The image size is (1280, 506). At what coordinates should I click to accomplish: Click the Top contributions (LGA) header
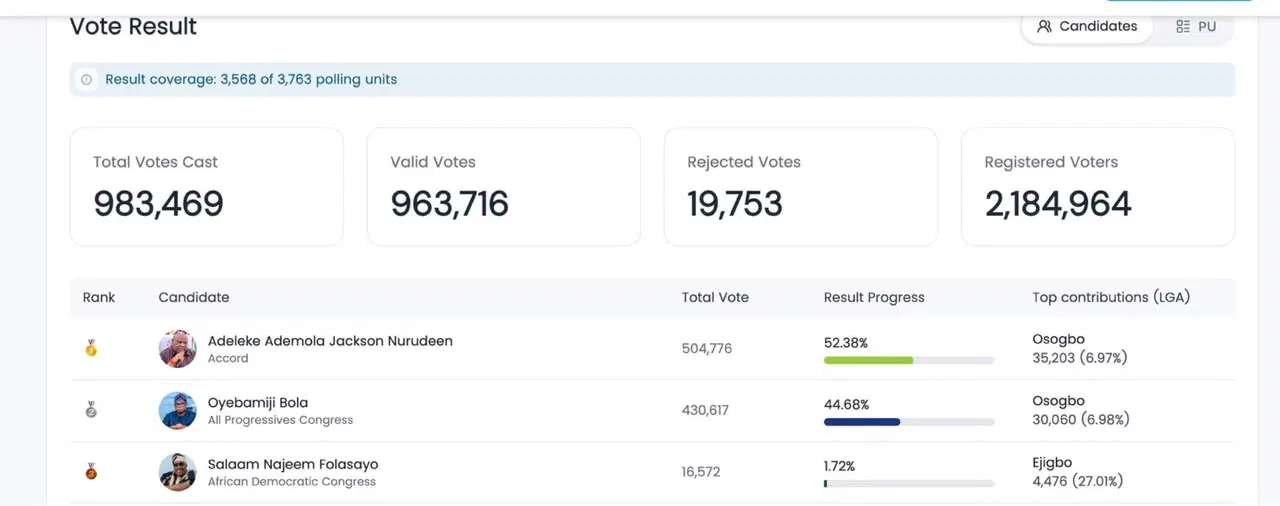click(x=1111, y=297)
